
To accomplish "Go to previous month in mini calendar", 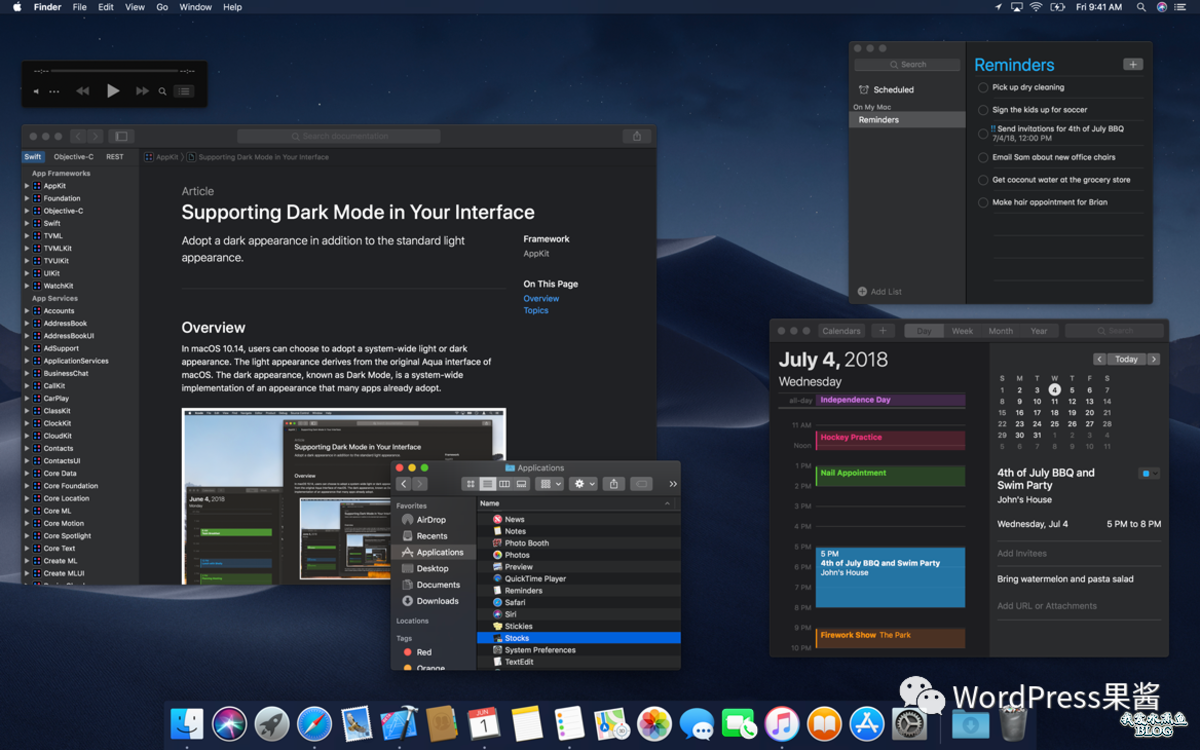I will point(1100,359).
